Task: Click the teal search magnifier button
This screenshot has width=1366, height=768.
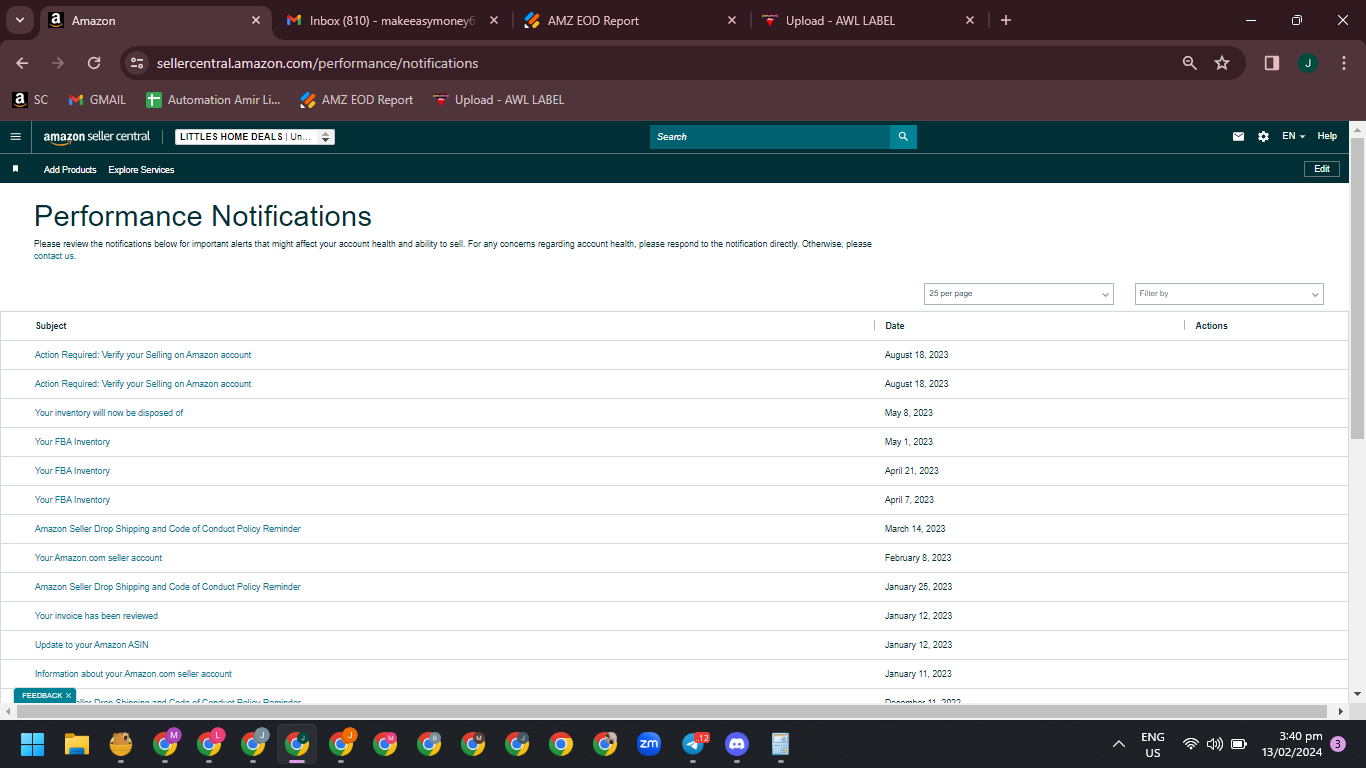Action: tap(903, 137)
